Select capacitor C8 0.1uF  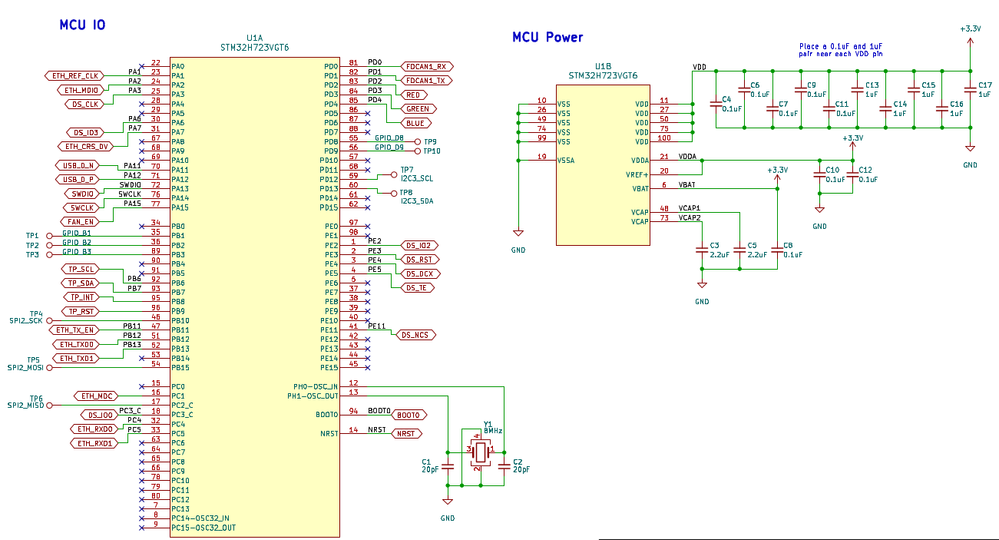click(x=777, y=251)
